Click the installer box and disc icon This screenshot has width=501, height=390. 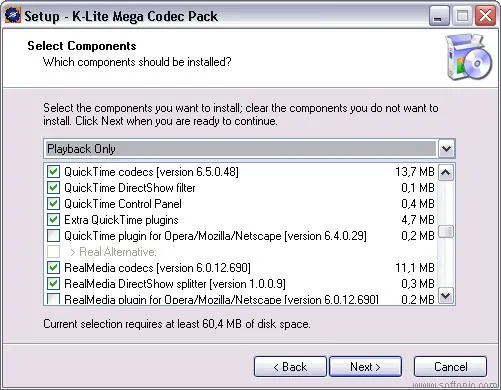coord(469,57)
